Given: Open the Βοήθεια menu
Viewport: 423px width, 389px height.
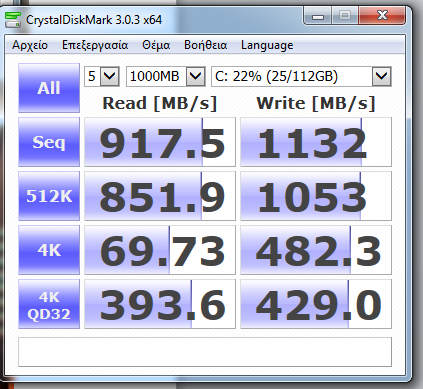Looking at the screenshot, I should pos(206,45).
